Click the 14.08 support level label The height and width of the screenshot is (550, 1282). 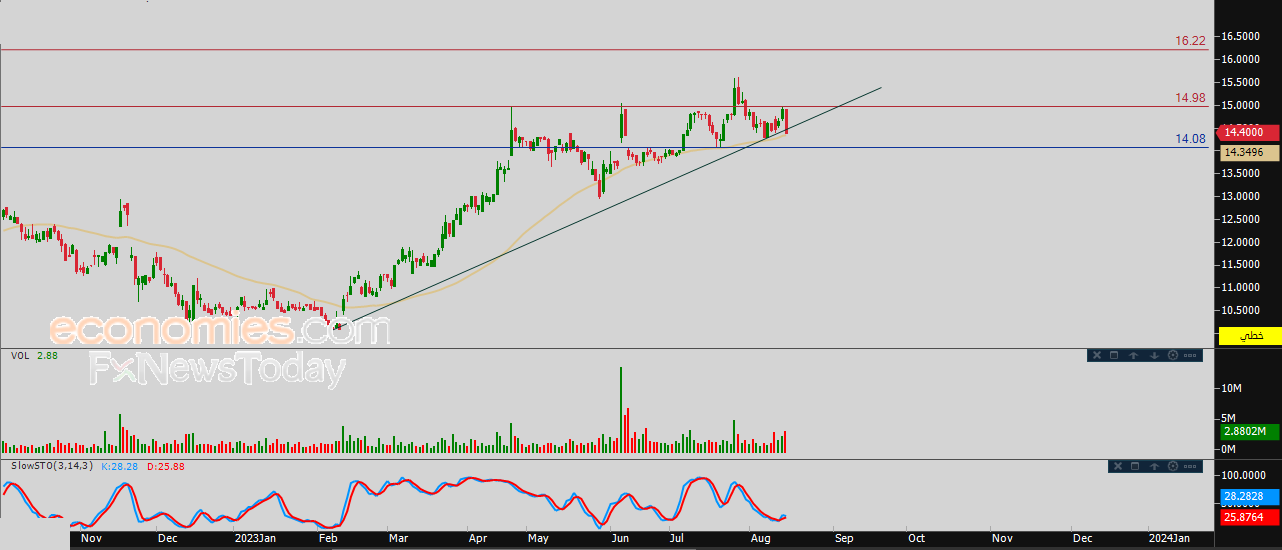click(1190, 139)
